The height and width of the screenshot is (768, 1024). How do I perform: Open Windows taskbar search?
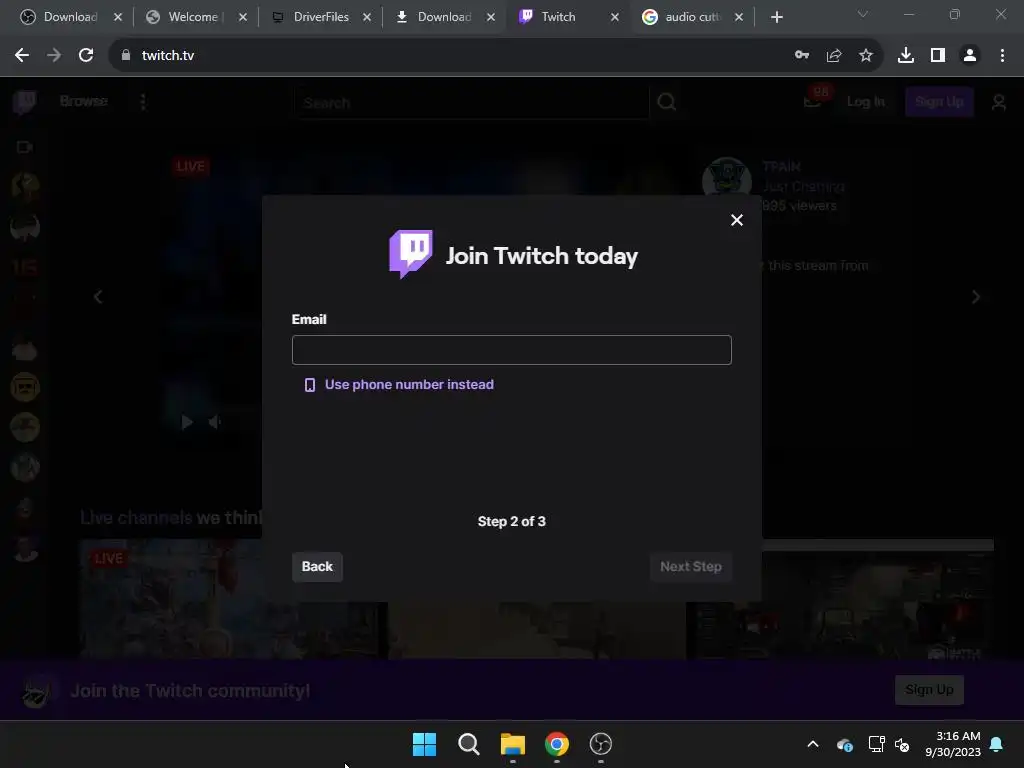pyautogui.click(x=469, y=744)
